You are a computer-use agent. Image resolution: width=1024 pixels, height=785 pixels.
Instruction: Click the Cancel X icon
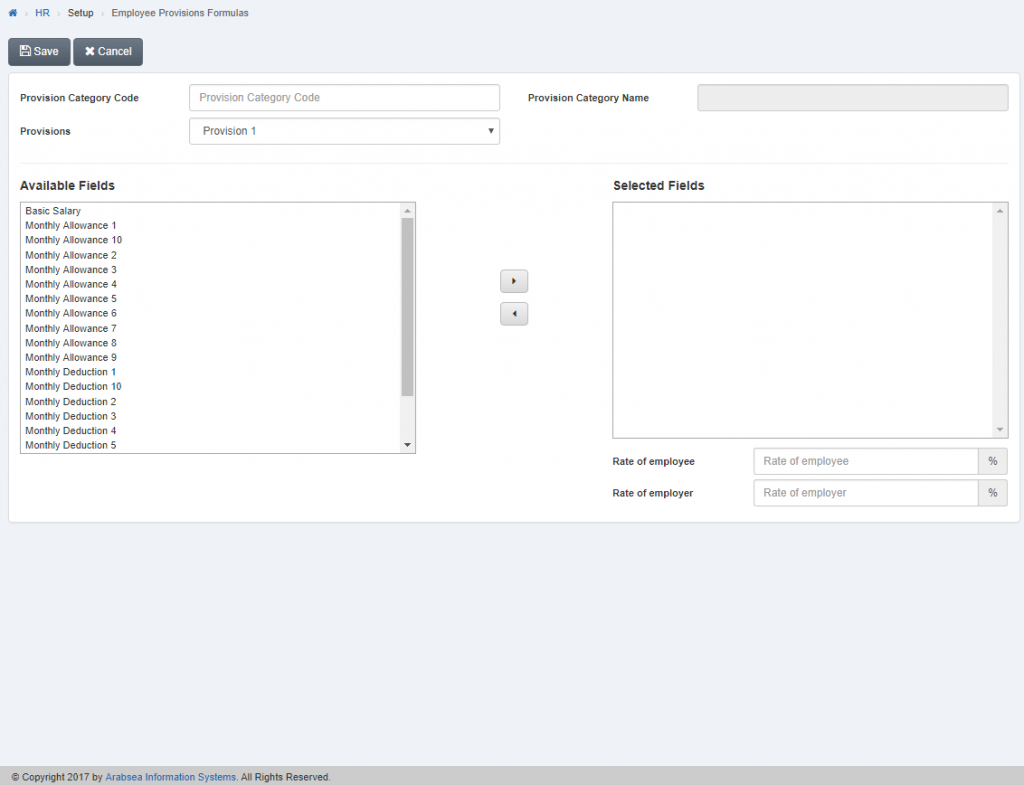pos(91,51)
